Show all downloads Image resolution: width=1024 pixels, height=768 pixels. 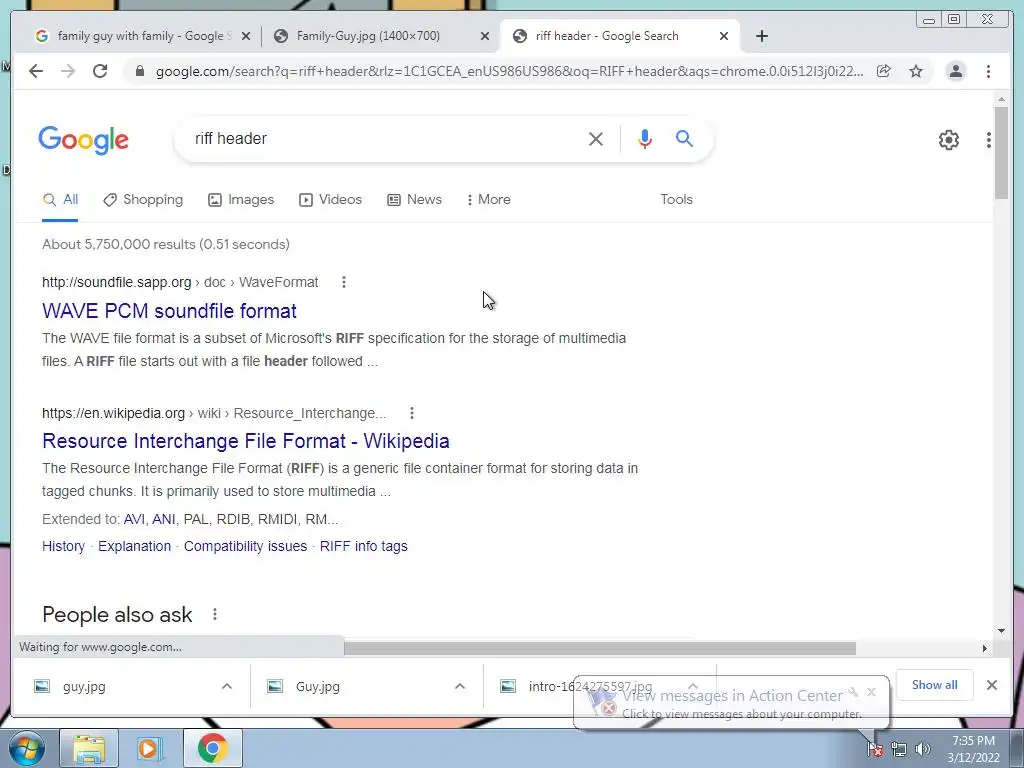pos(935,685)
